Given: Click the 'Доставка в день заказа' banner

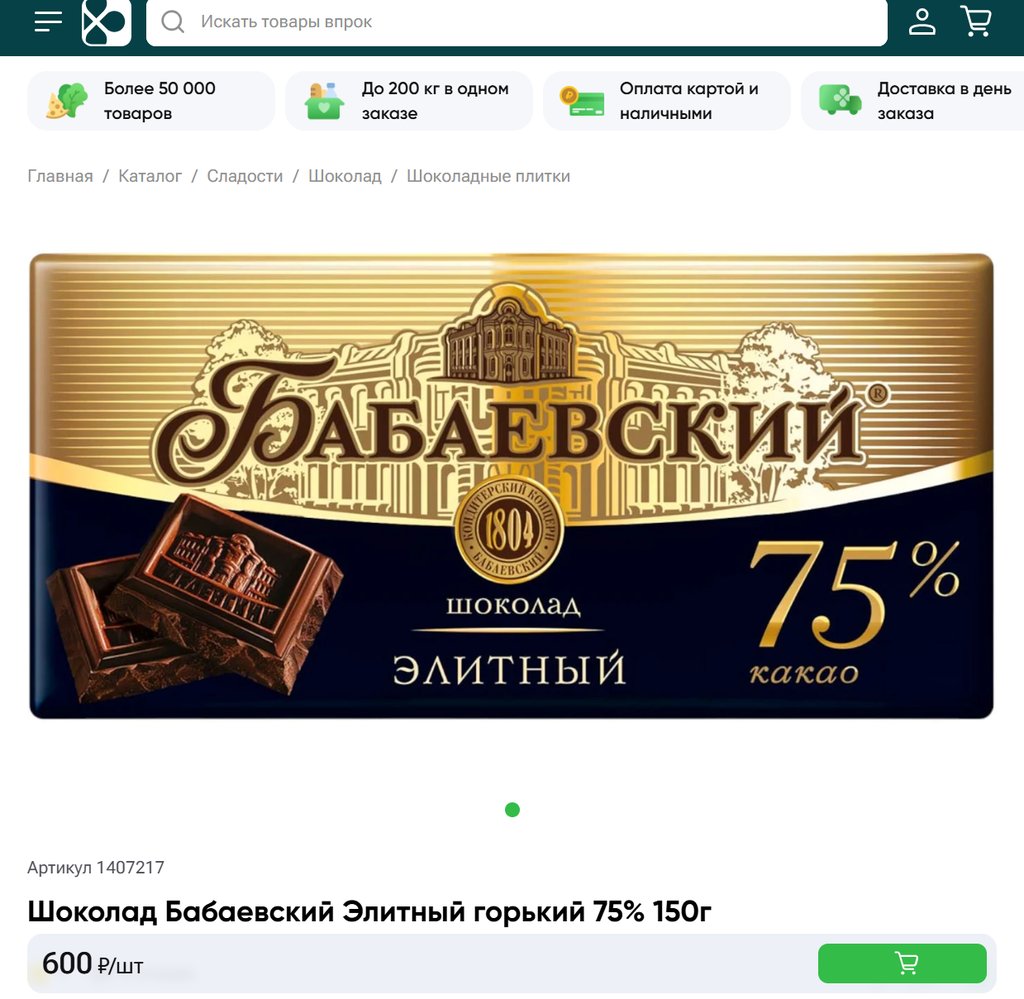Looking at the screenshot, I should (912, 101).
